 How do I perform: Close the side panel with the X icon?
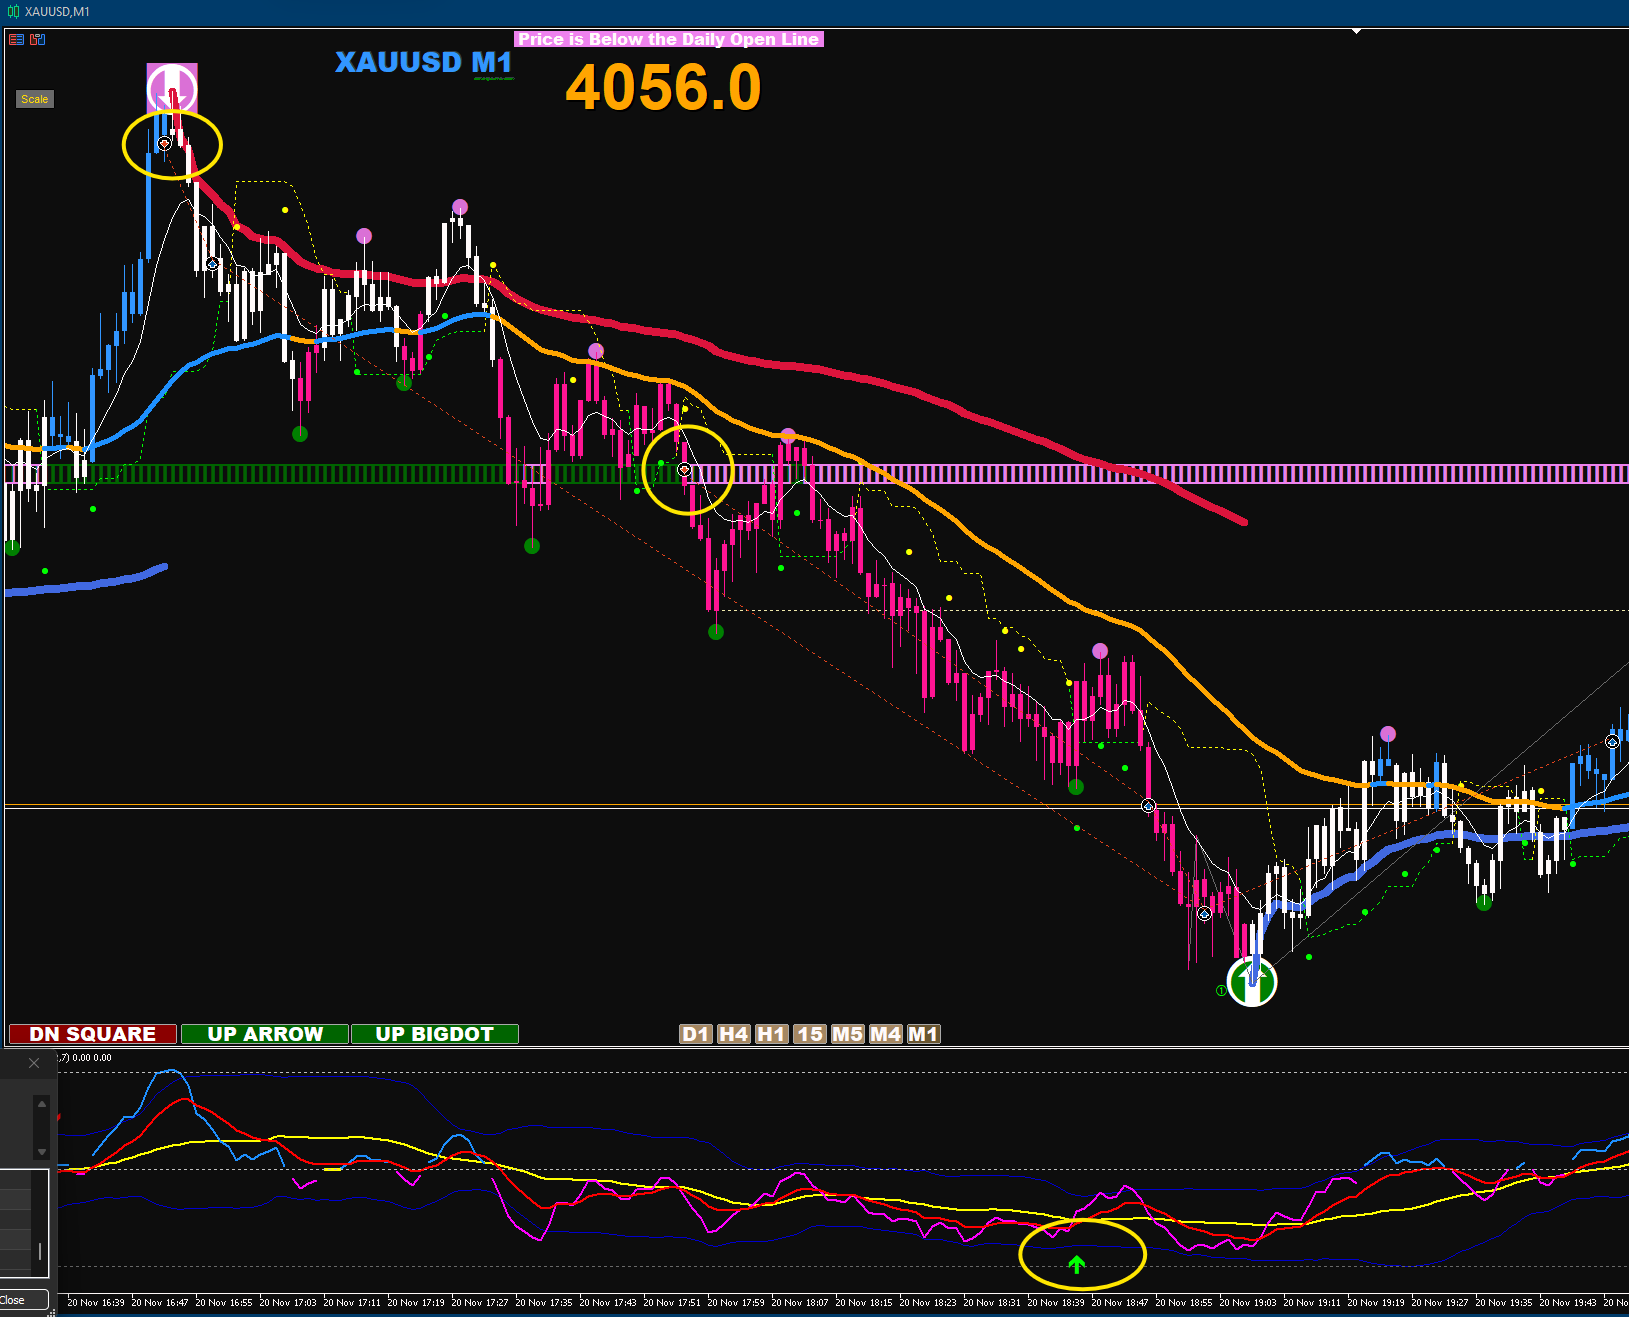point(34,1063)
